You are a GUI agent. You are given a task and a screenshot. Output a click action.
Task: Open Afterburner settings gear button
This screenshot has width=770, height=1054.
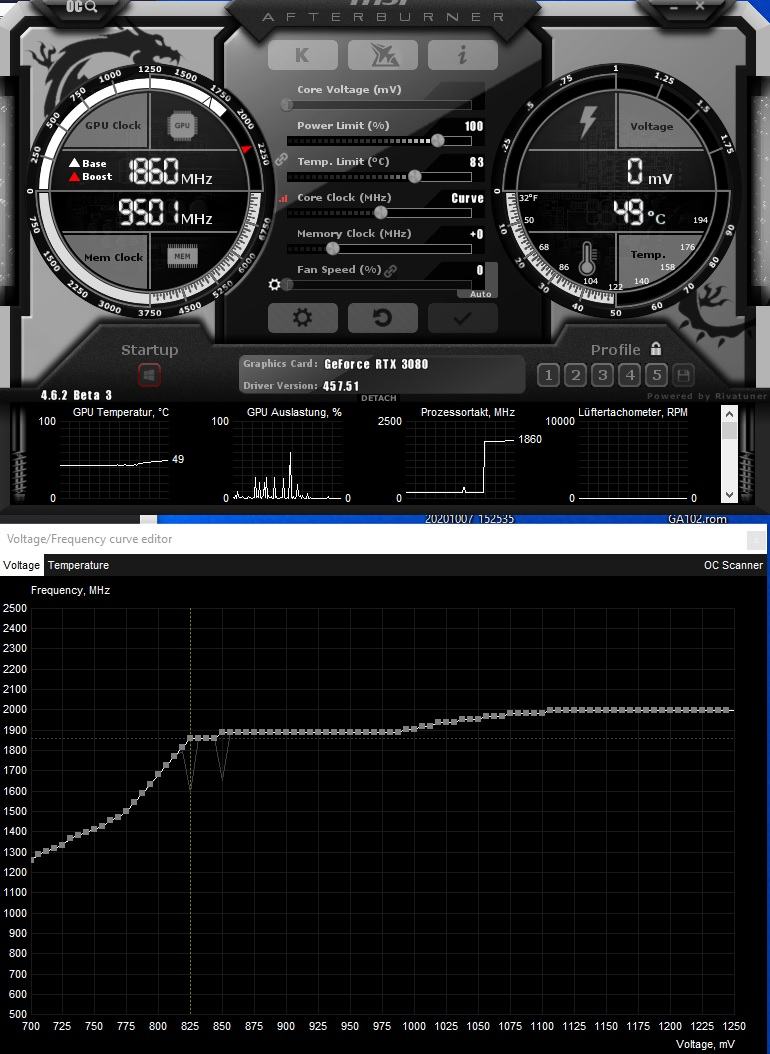coord(302,317)
